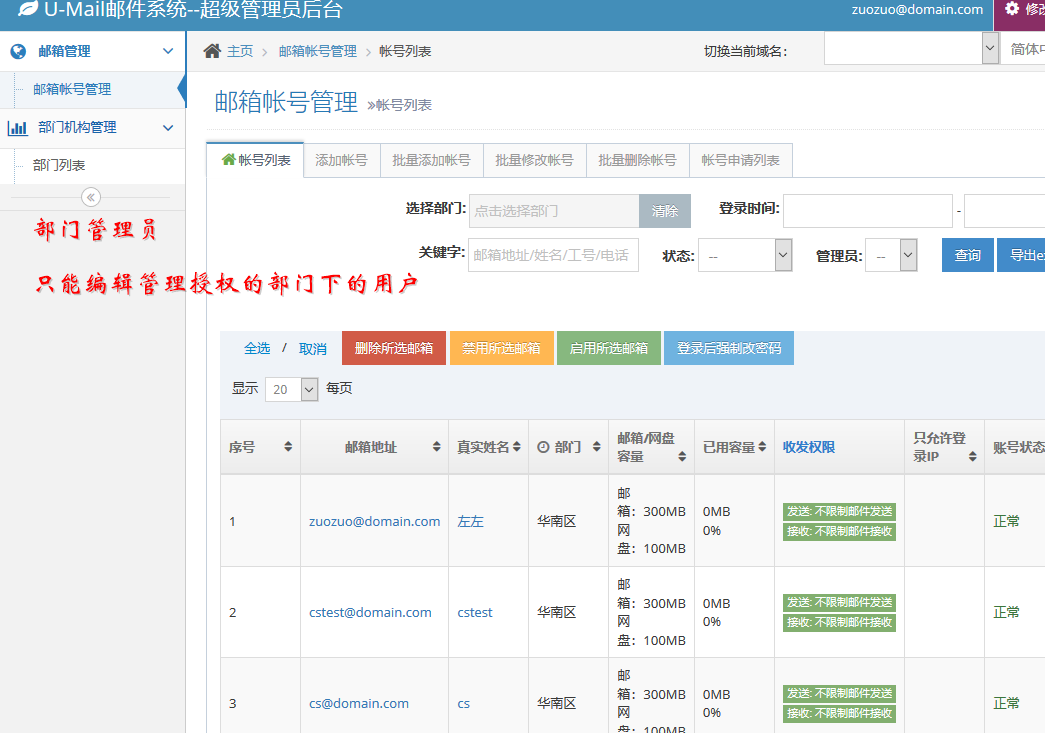Click the home icon in breadcrumb
Viewport: 1045px width, 733px height.
point(212,51)
